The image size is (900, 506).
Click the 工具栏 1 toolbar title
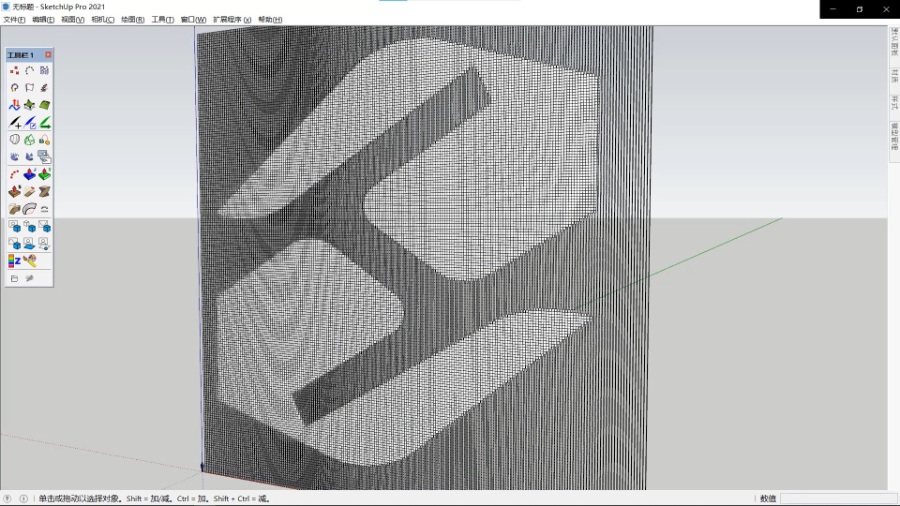[21, 55]
